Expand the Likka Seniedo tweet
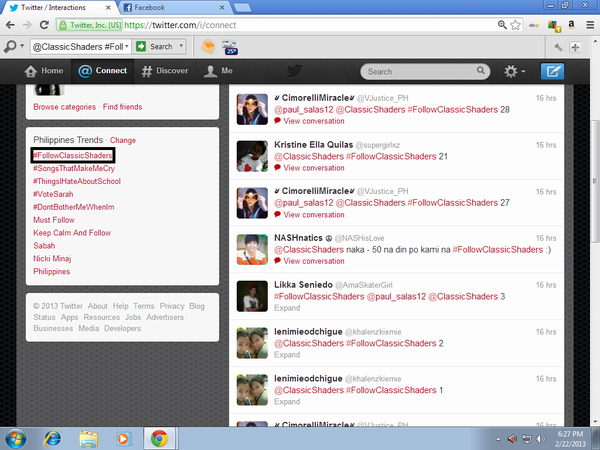The width and height of the screenshot is (600, 450). pyautogui.click(x=287, y=308)
